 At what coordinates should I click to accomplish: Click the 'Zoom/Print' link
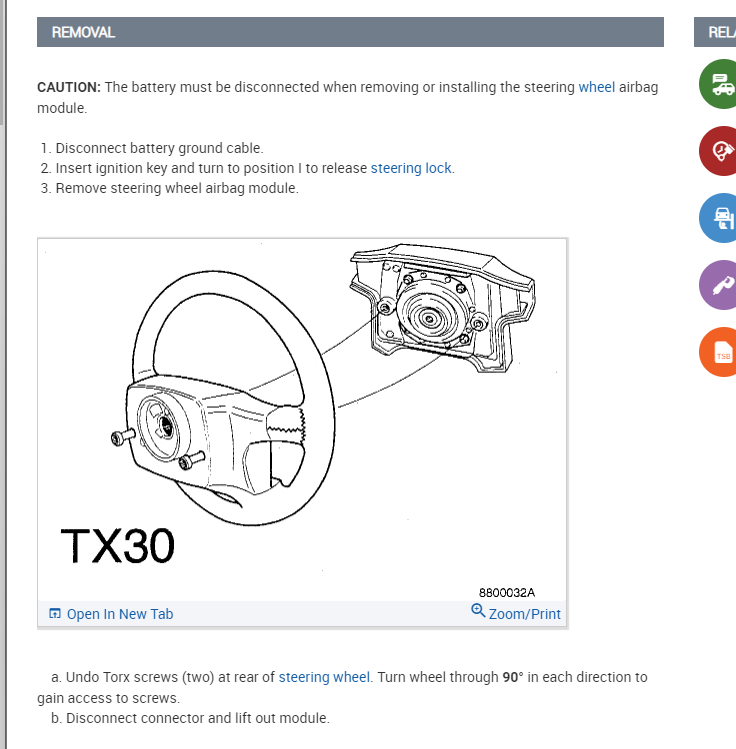point(524,614)
